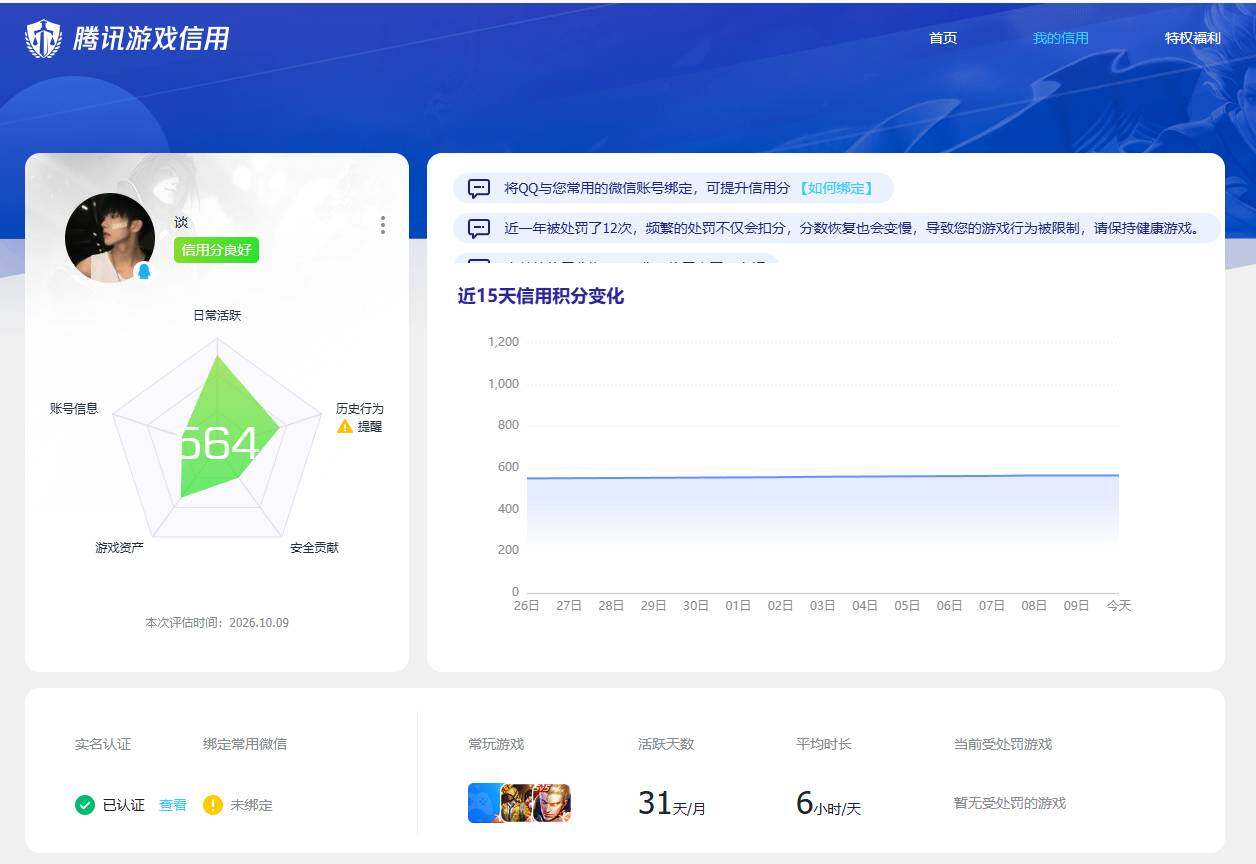Click the green 信用分良好 badge
The height and width of the screenshot is (864, 1256).
point(216,250)
